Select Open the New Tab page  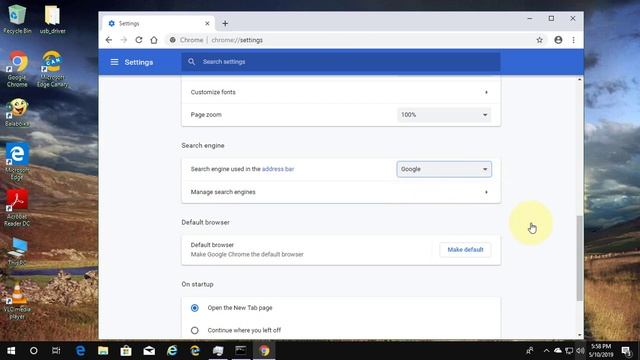(195, 308)
